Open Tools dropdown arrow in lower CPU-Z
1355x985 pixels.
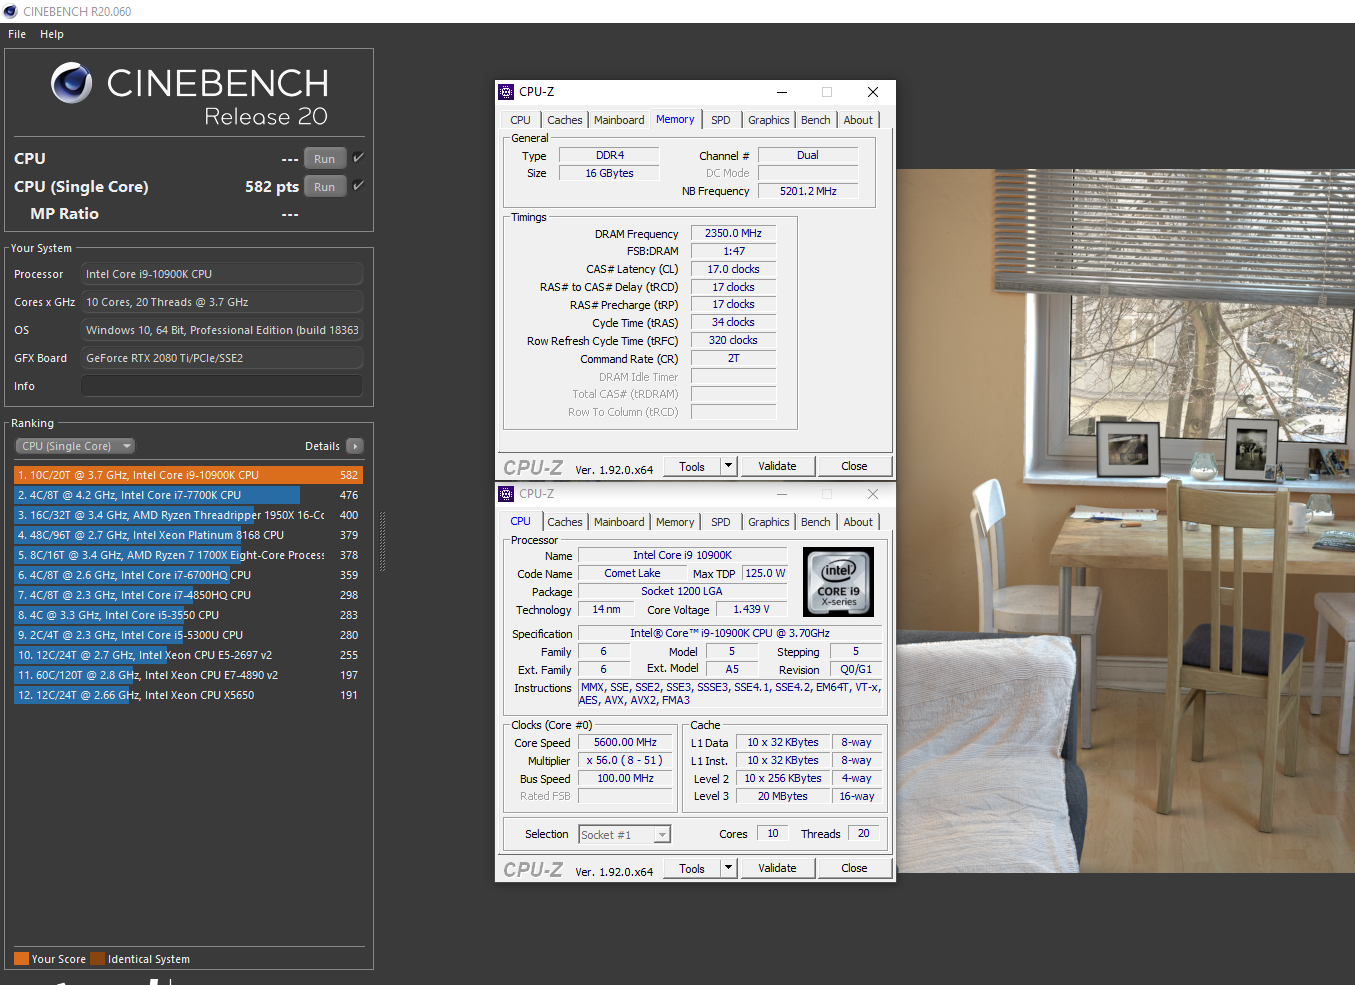[x=729, y=868]
